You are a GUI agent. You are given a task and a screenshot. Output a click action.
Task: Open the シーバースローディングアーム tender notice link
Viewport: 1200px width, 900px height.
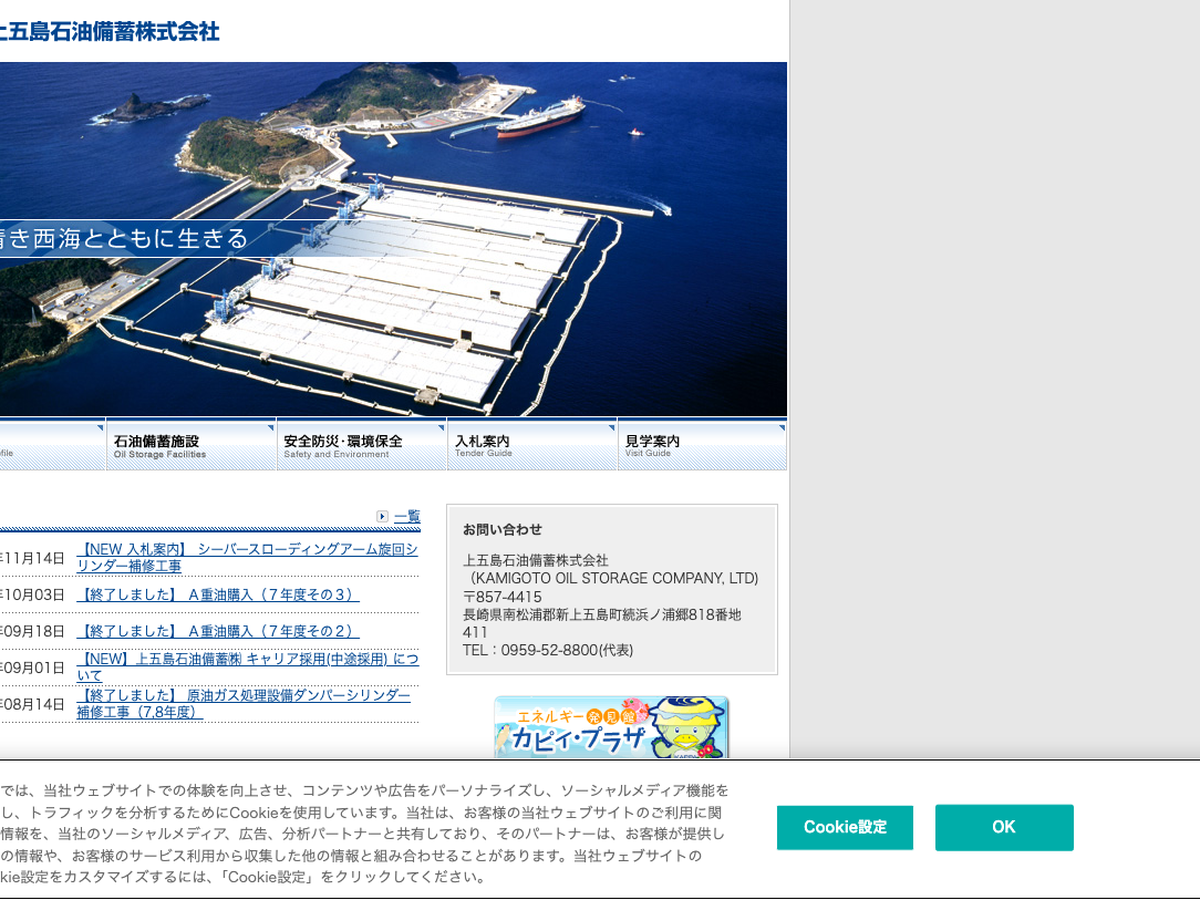(247, 557)
